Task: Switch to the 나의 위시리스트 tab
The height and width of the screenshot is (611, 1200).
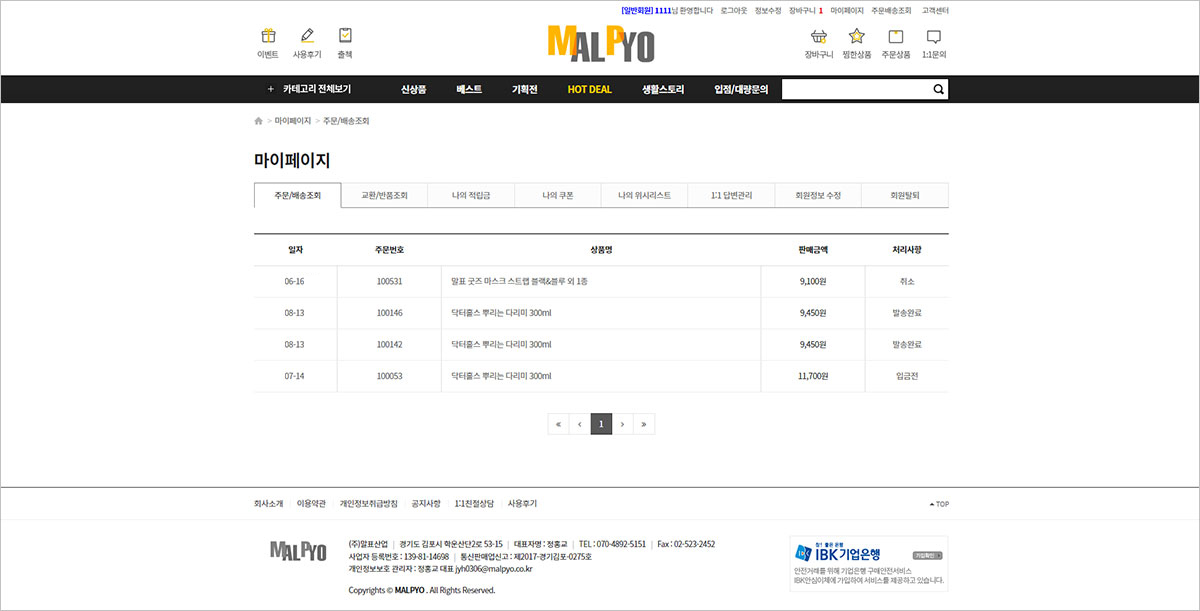Action: [645, 195]
